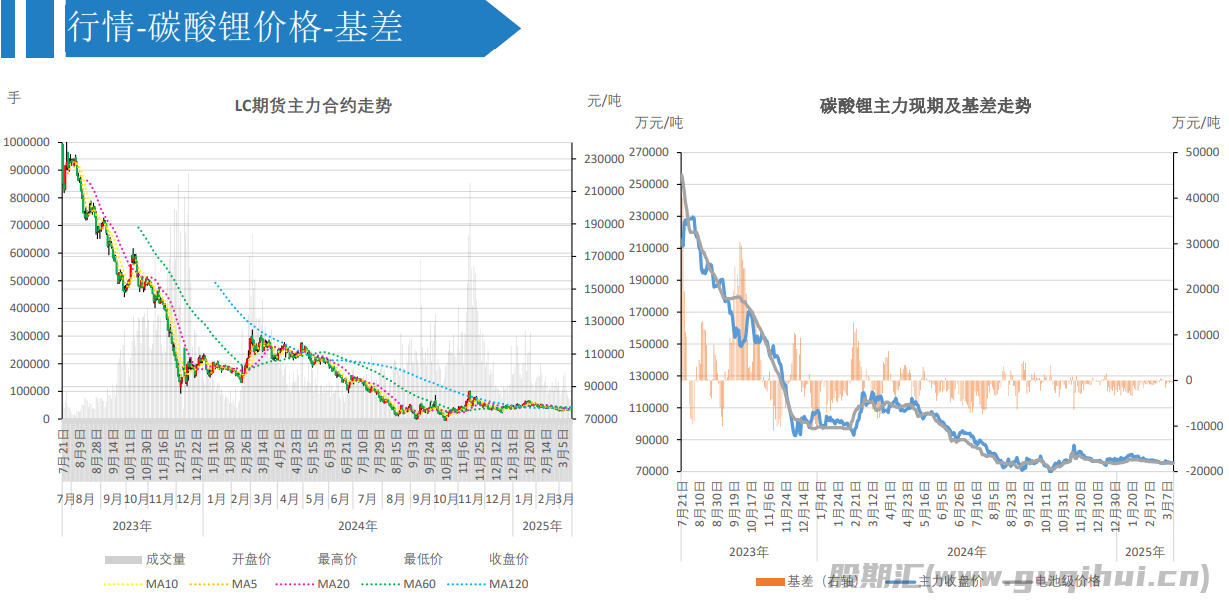
Task: Click the 2023年 label under the left chart
Action: point(132,525)
